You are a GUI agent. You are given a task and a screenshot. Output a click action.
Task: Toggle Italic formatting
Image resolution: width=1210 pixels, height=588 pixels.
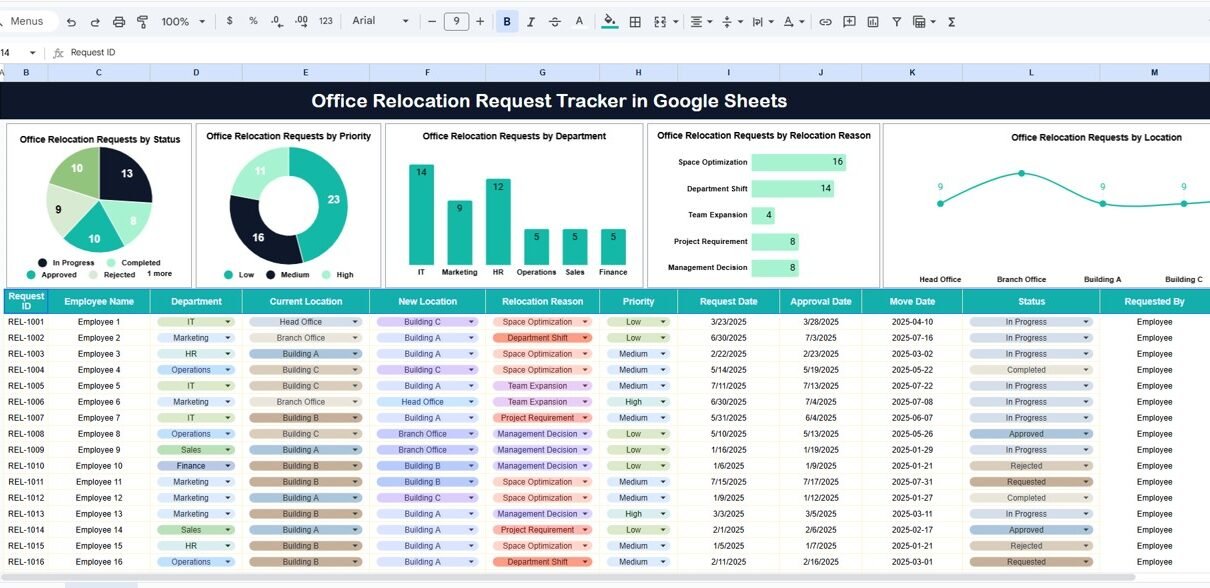pyautogui.click(x=531, y=21)
